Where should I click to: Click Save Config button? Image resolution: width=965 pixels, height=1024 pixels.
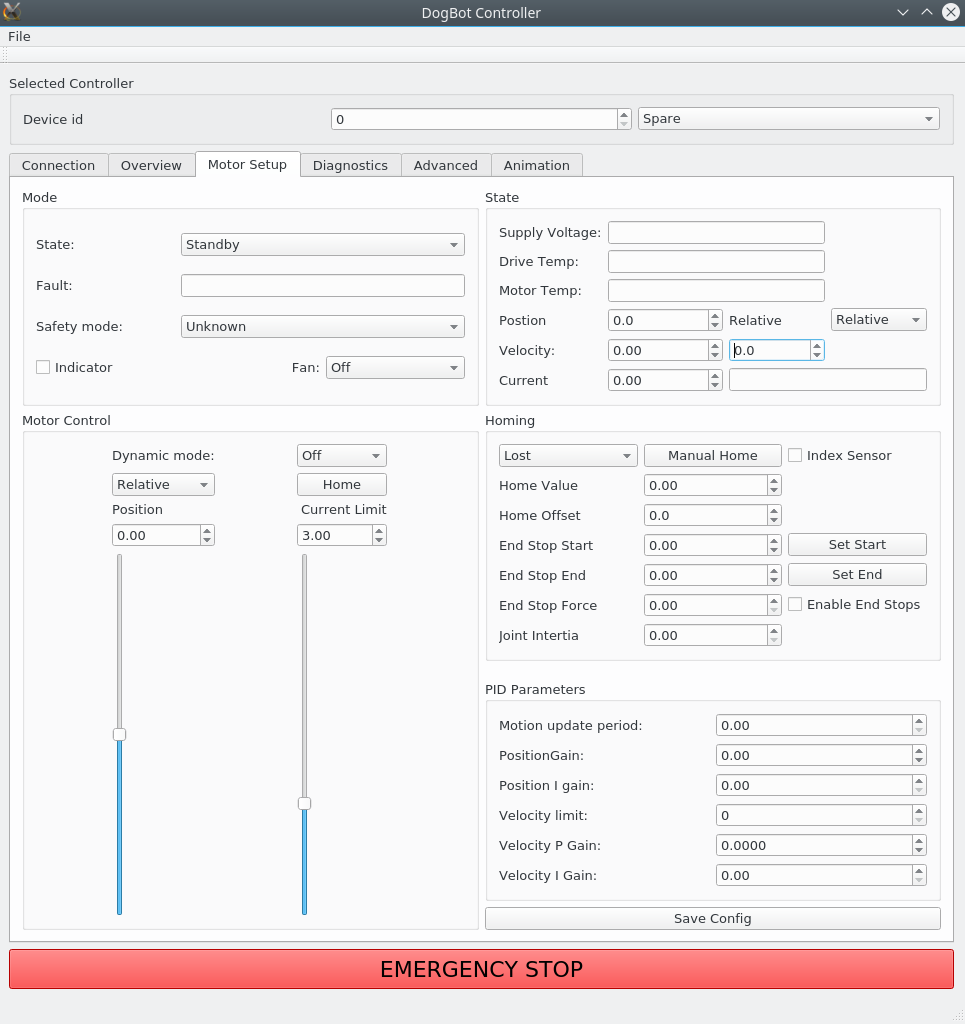click(x=713, y=919)
